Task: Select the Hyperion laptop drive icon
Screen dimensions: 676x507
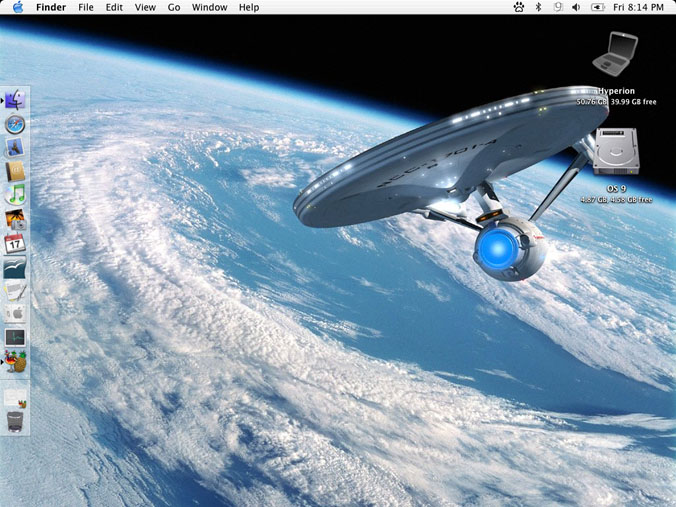Action: 616,54
